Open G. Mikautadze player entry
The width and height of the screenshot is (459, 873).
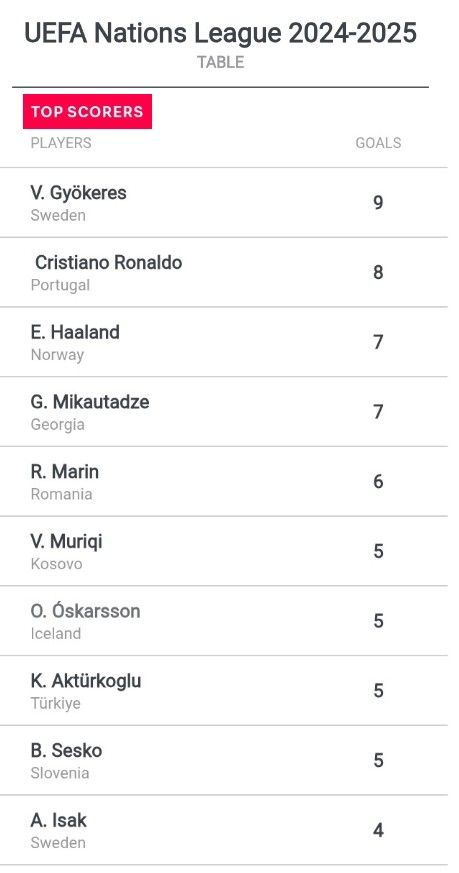click(x=223, y=411)
